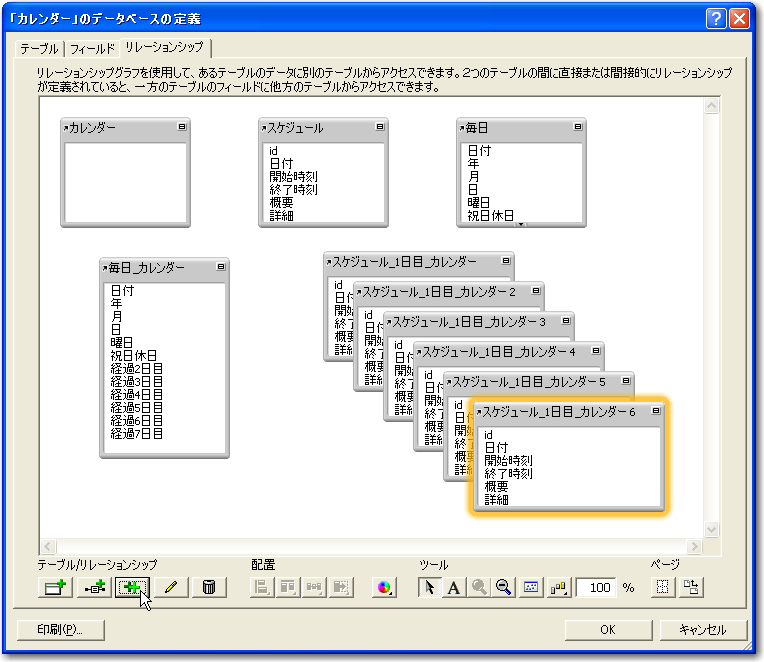Collapse the カレンダー table box

click(181, 128)
